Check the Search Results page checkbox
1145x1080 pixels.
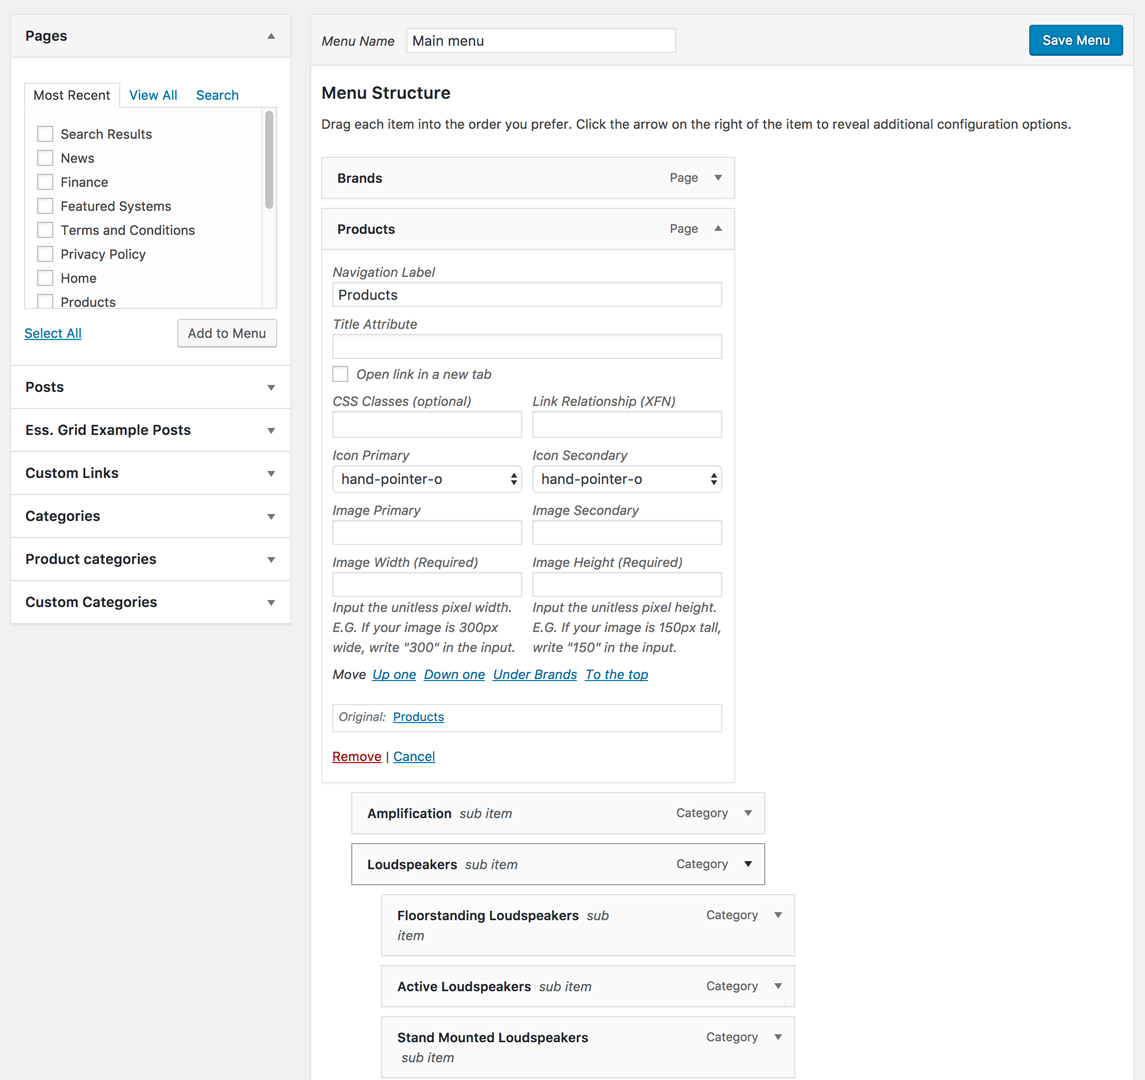point(45,134)
